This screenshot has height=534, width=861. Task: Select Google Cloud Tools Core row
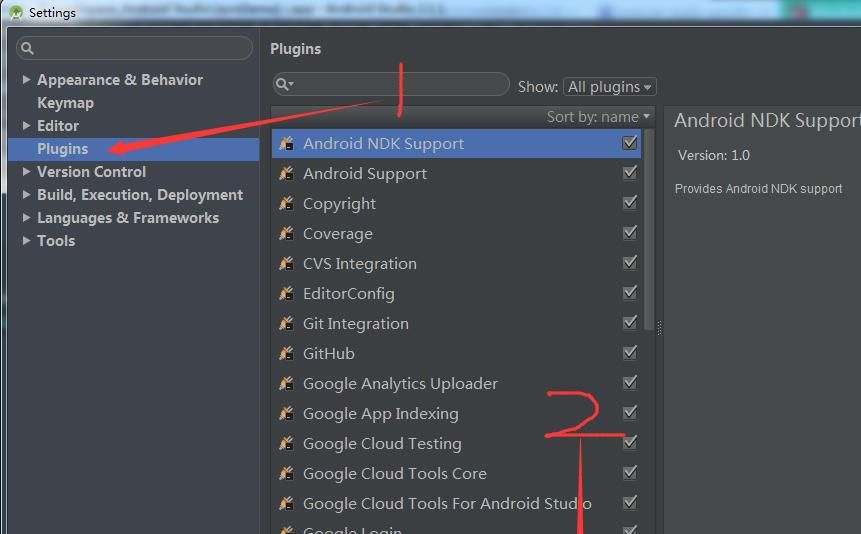(x=456, y=473)
